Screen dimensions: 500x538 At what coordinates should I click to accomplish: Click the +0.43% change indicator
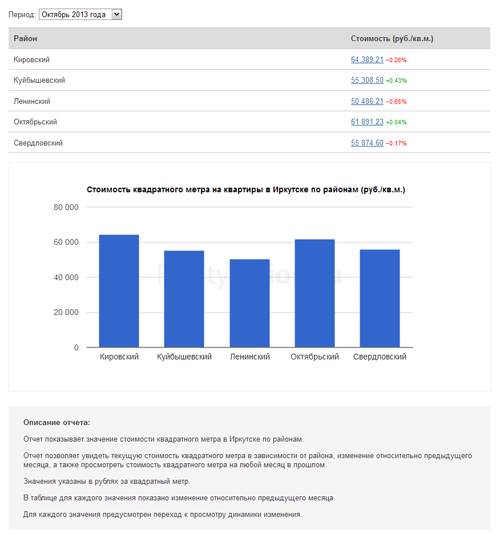click(x=396, y=81)
